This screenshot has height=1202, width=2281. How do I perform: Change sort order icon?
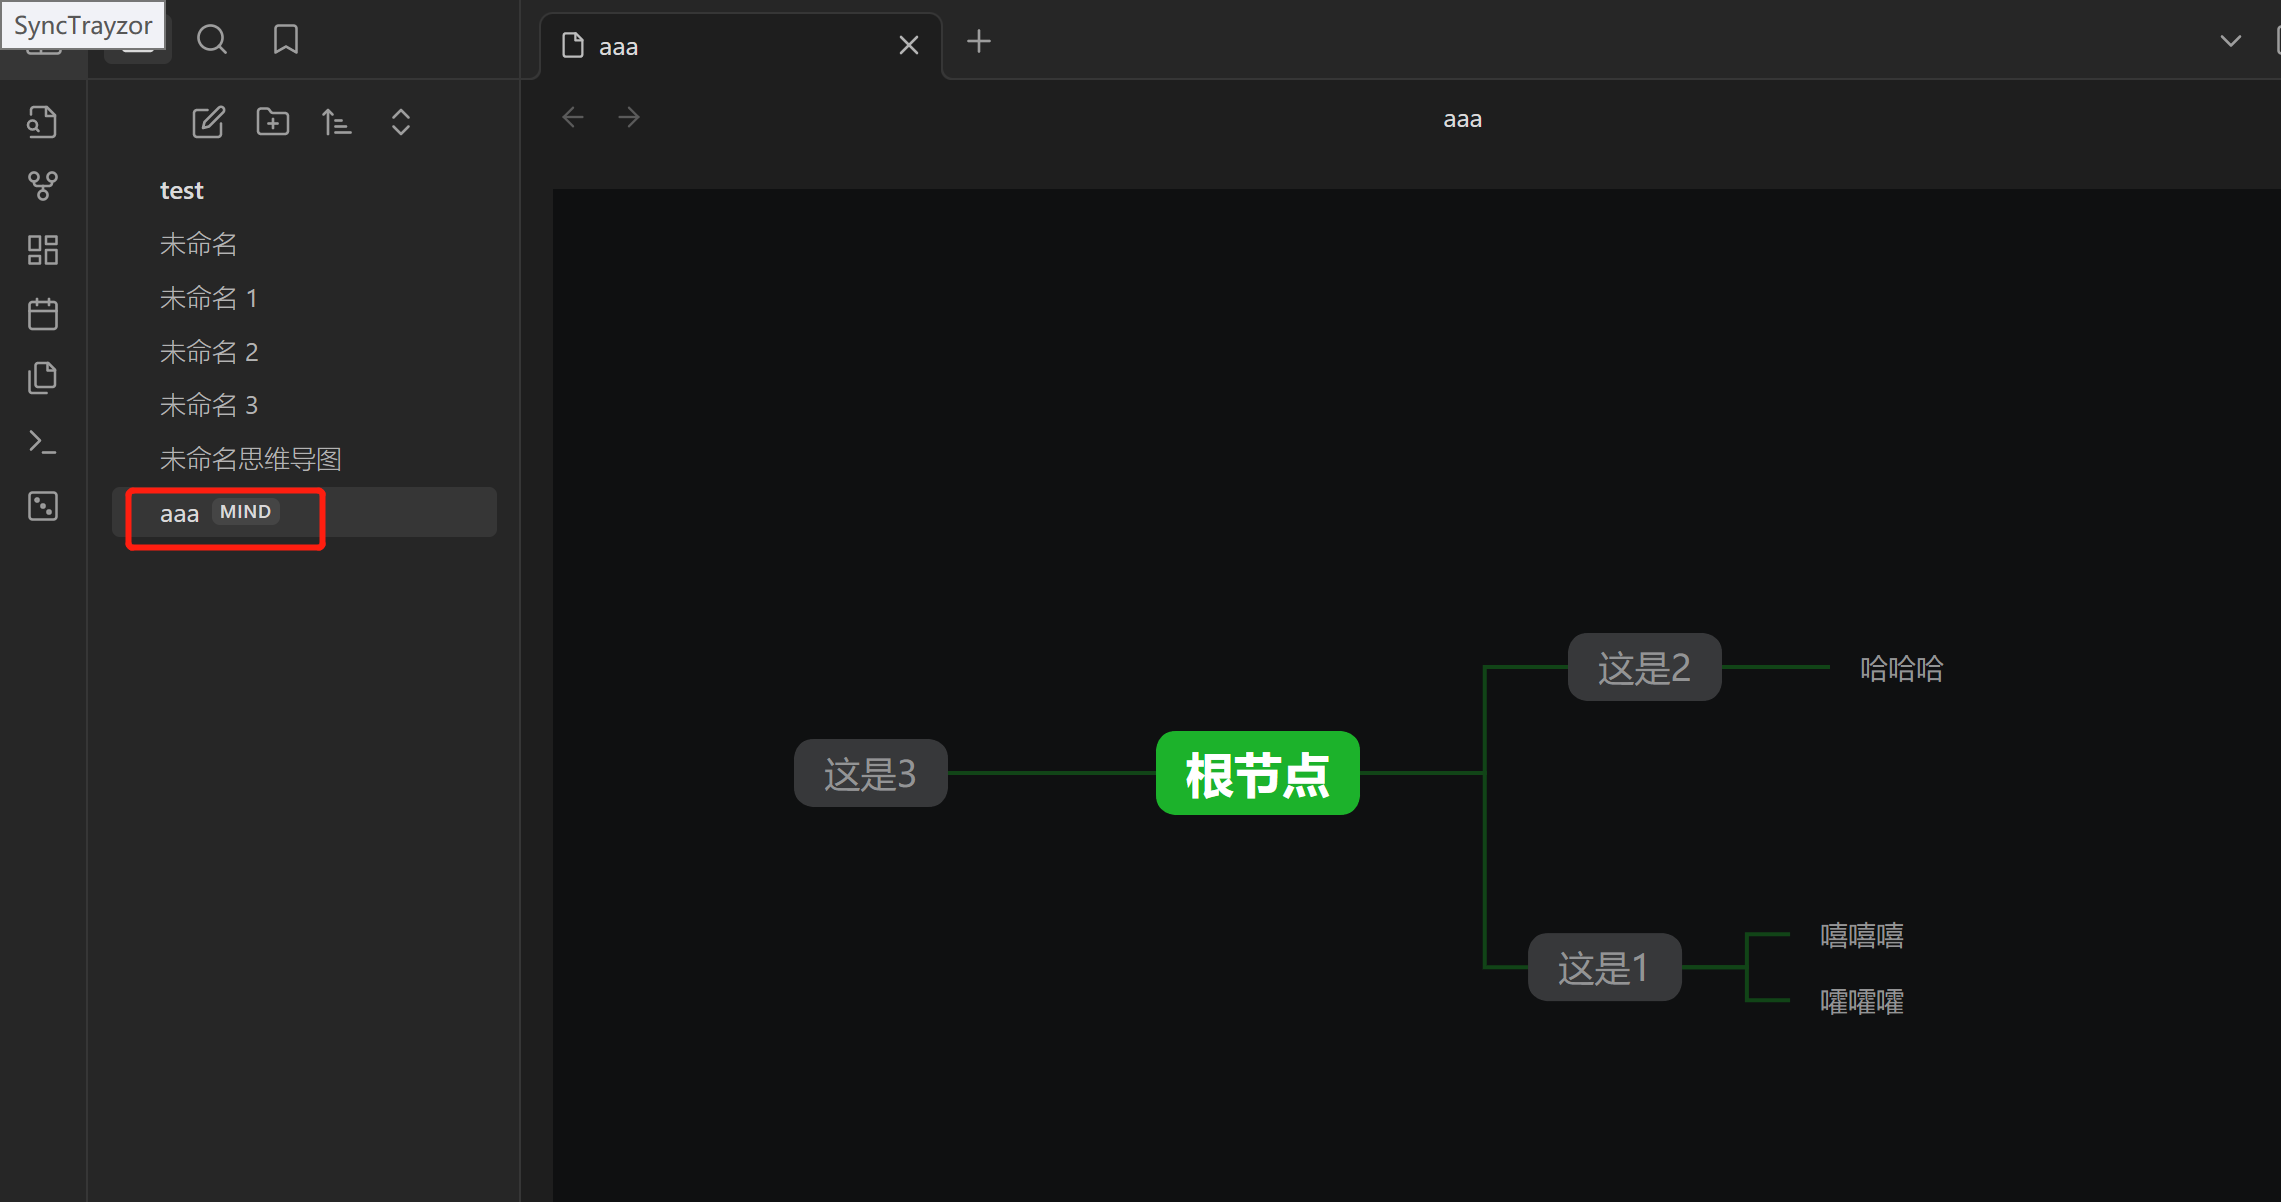click(x=336, y=122)
